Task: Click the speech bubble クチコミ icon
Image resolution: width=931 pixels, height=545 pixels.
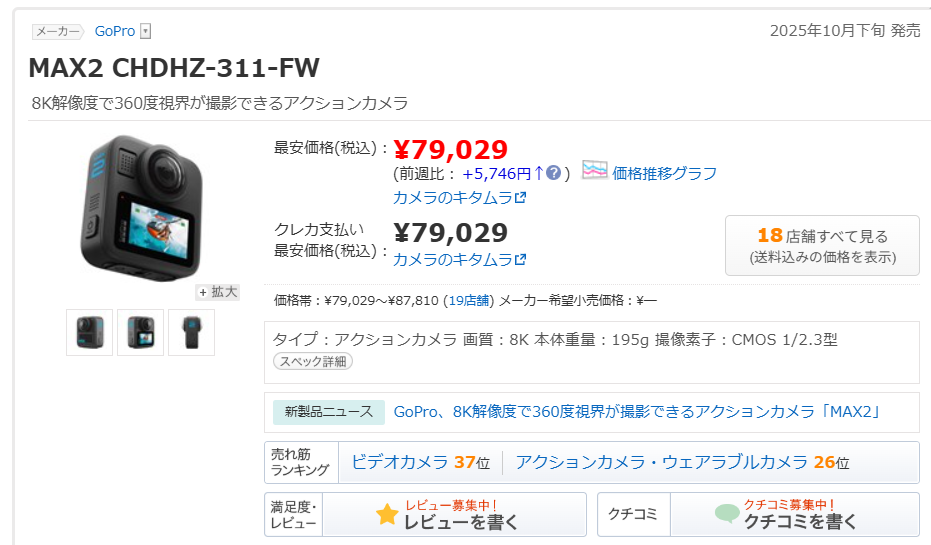Action: pos(727,514)
